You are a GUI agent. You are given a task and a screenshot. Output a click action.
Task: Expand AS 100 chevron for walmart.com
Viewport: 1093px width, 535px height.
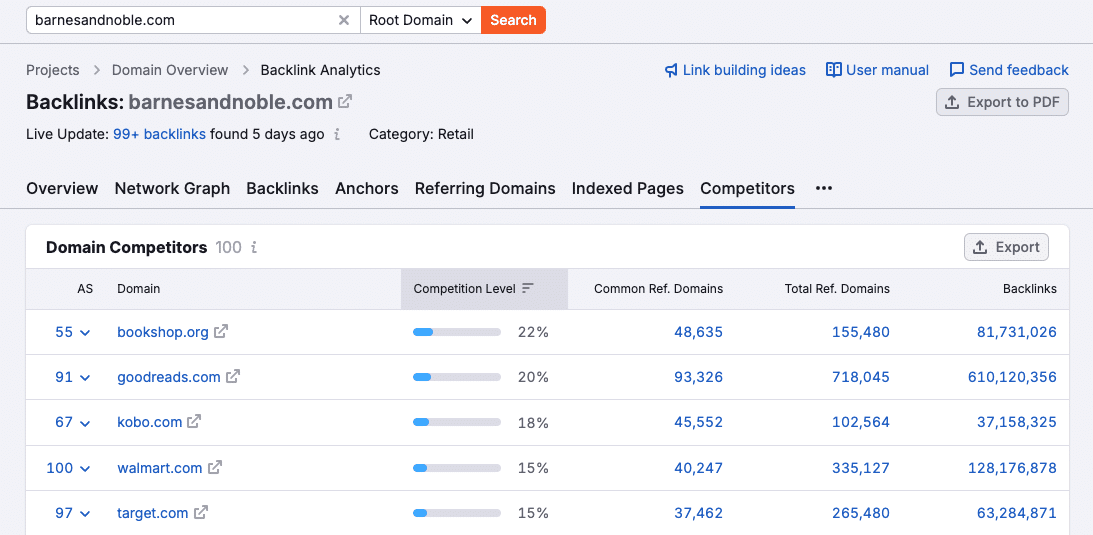pos(85,469)
